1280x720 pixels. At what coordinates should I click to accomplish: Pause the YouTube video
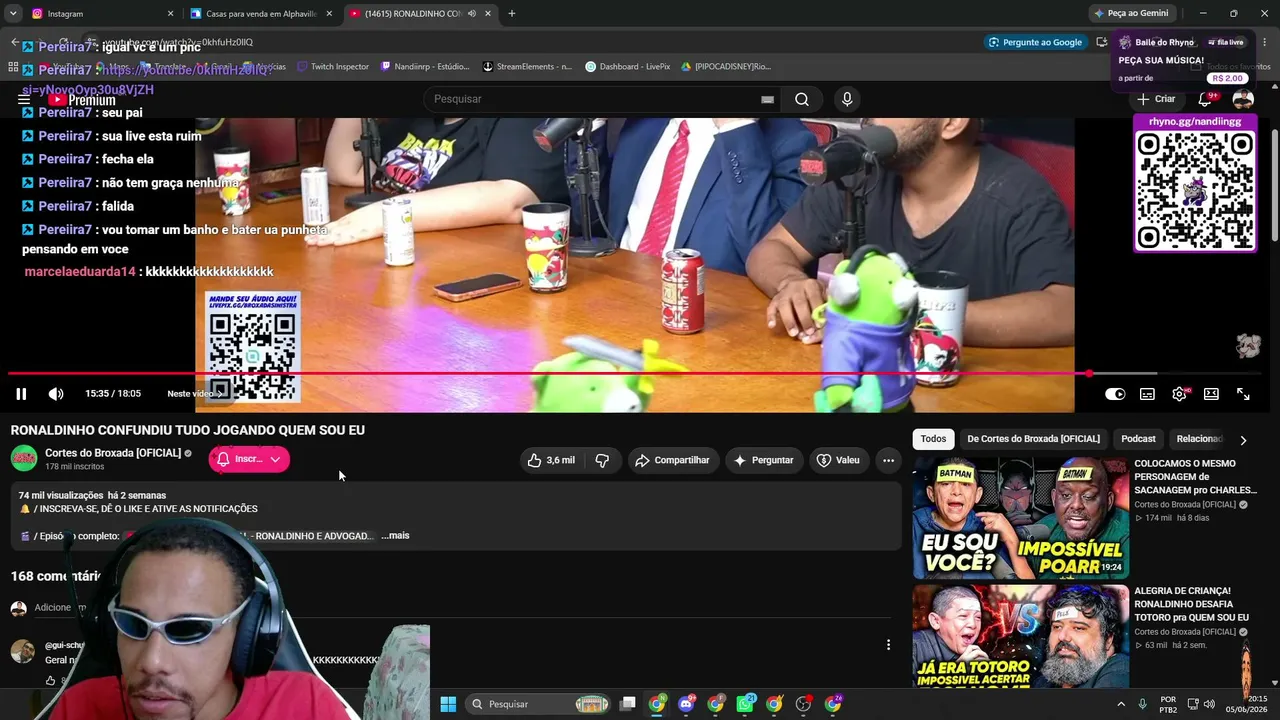[x=21, y=394]
